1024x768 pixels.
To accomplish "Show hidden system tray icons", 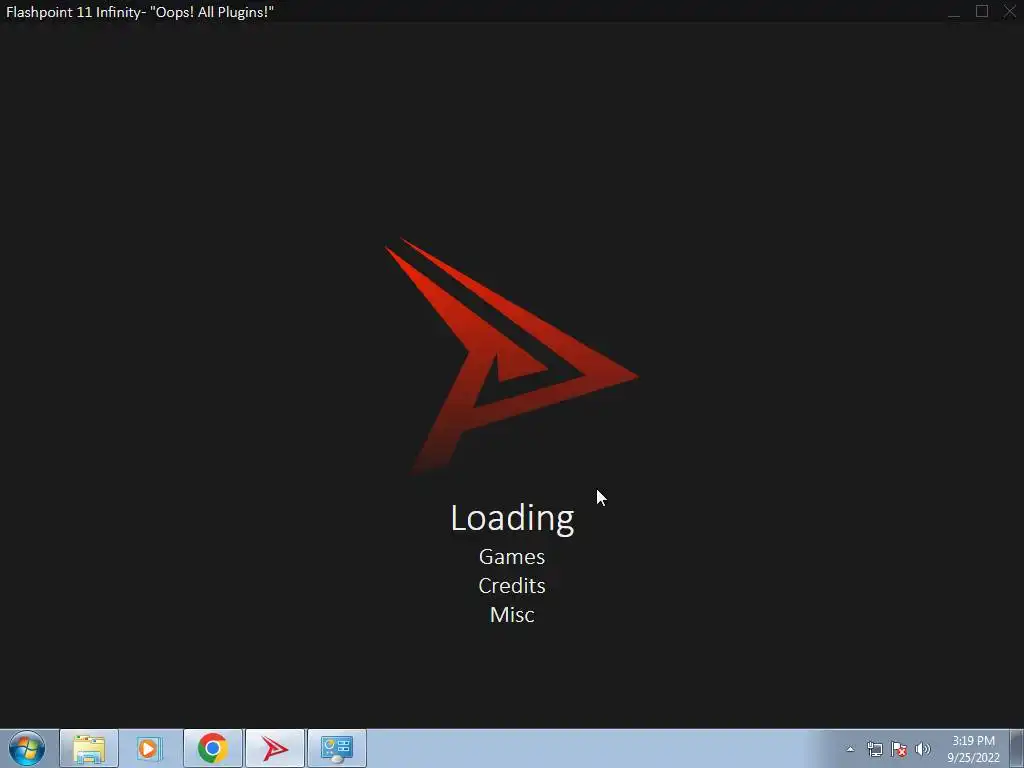I will click(850, 749).
